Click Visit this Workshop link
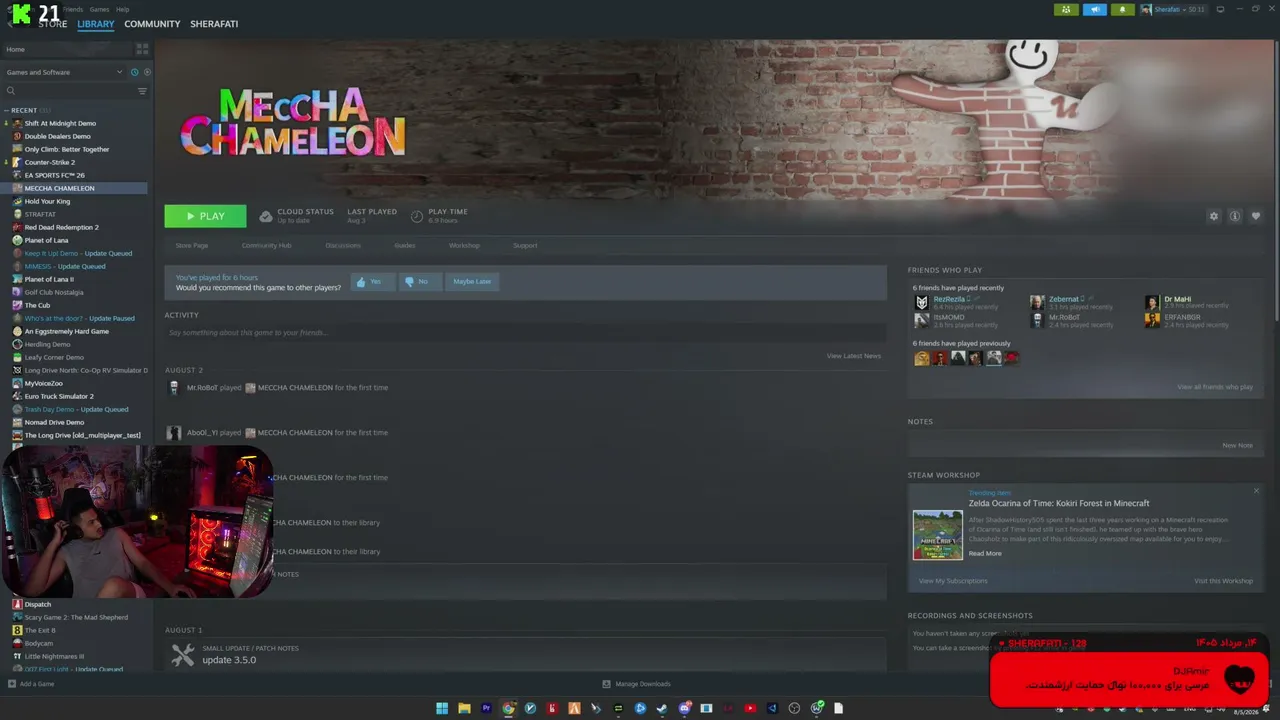The height and width of the screenshot is (720, 1280). (1223, 581)
